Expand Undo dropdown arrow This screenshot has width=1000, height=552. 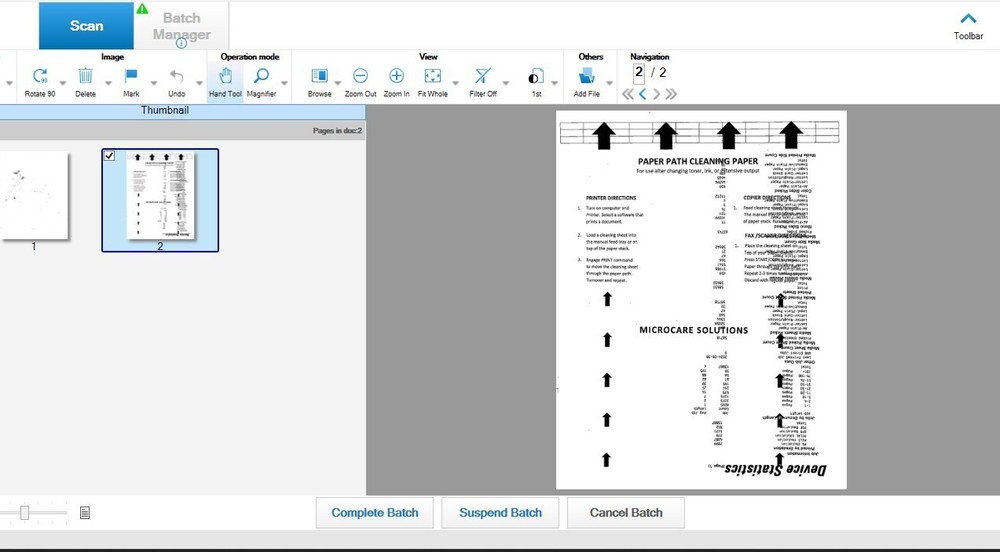(199, 84)
